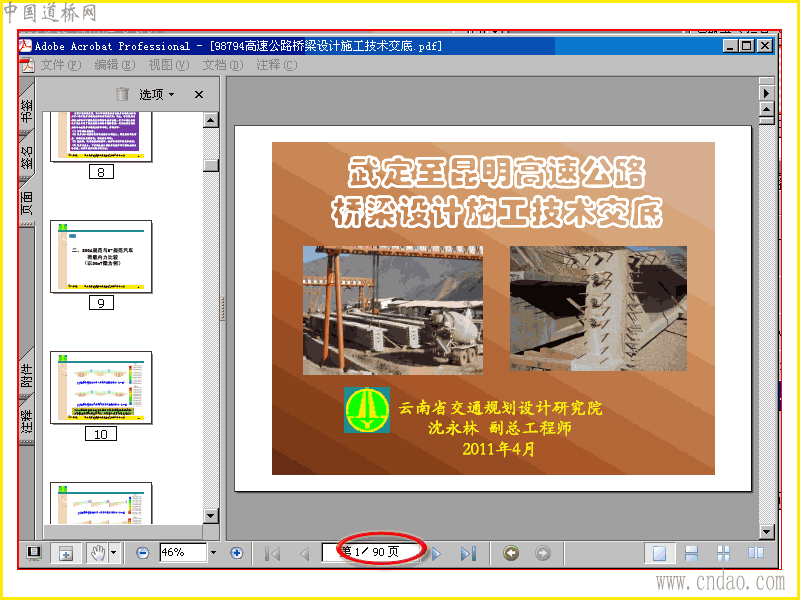Switch to the 书签 bookmarks tab

click(x=27, y=109)
